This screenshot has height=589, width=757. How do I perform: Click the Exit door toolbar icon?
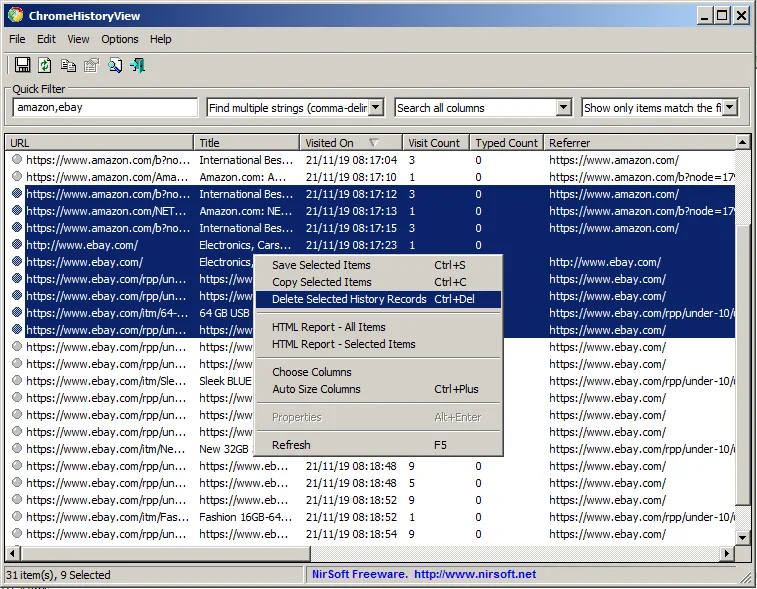138,65
